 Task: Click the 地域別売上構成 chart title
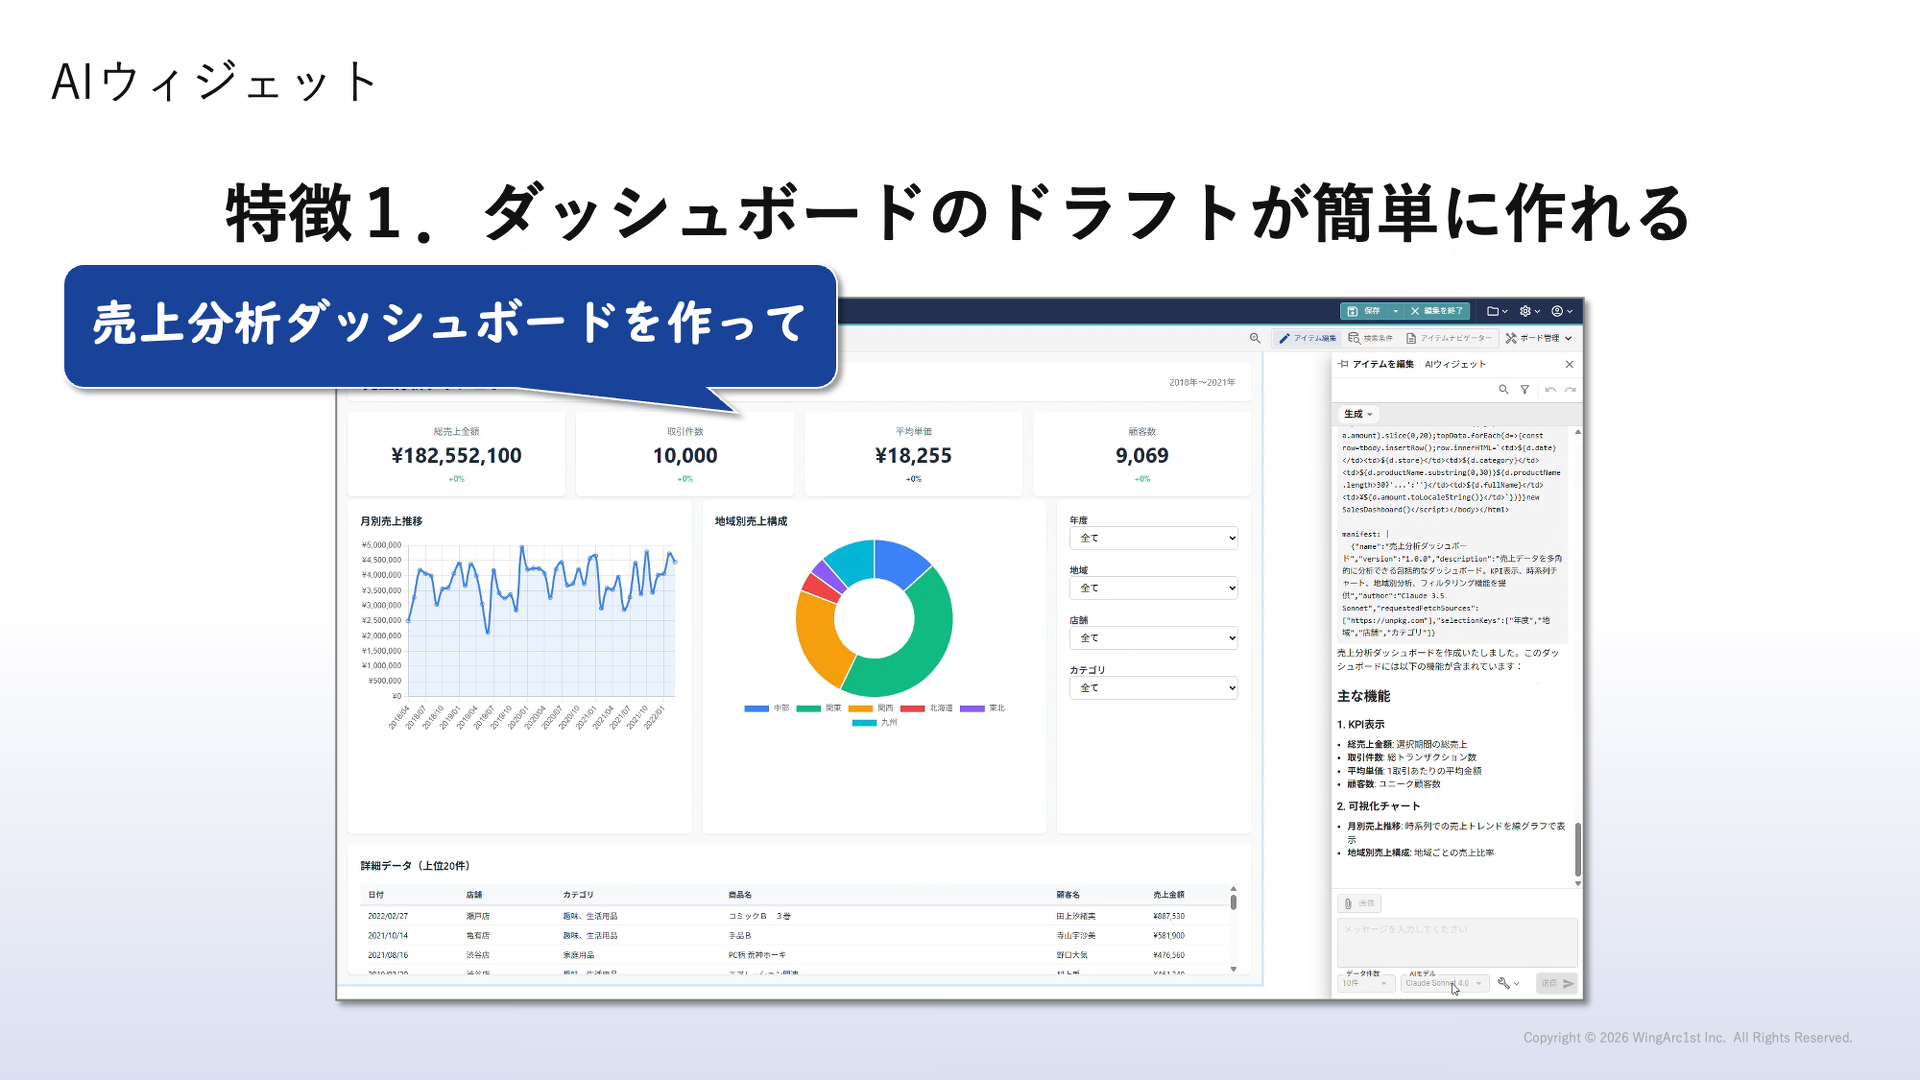[751, 521]
